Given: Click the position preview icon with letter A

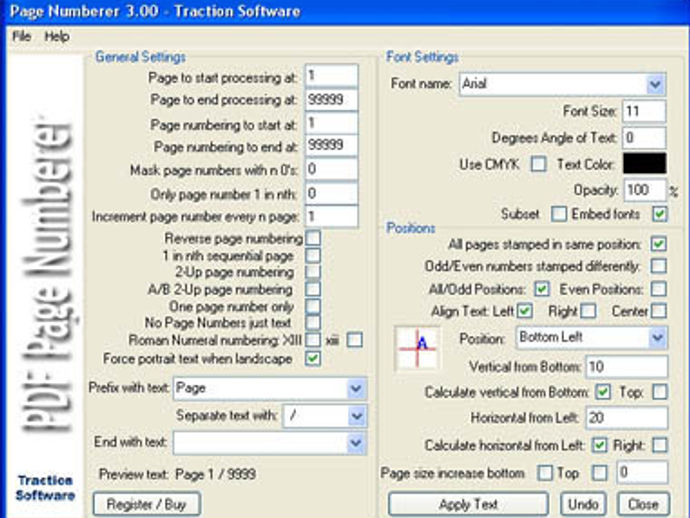Looking at the screenshot, I should click(418, 349).
